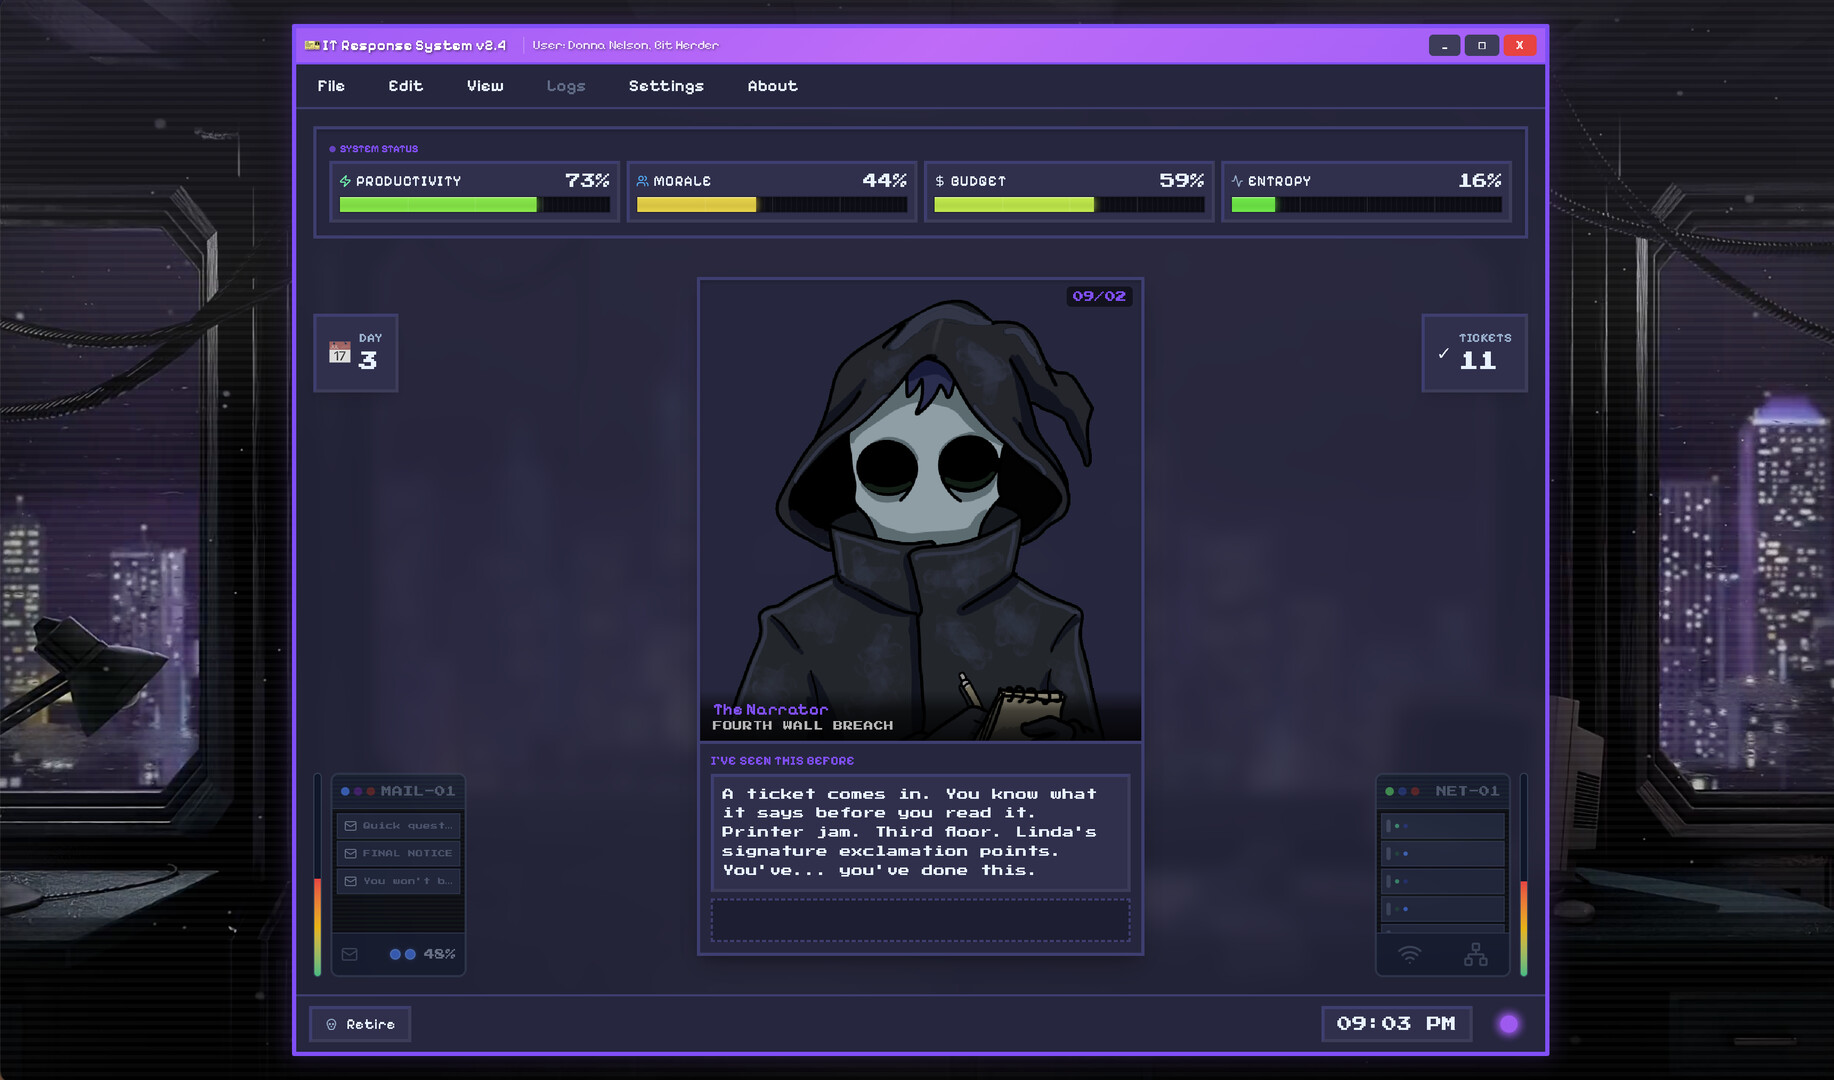
Task: Click the Productivity progress bar
Action: [474, 205]
